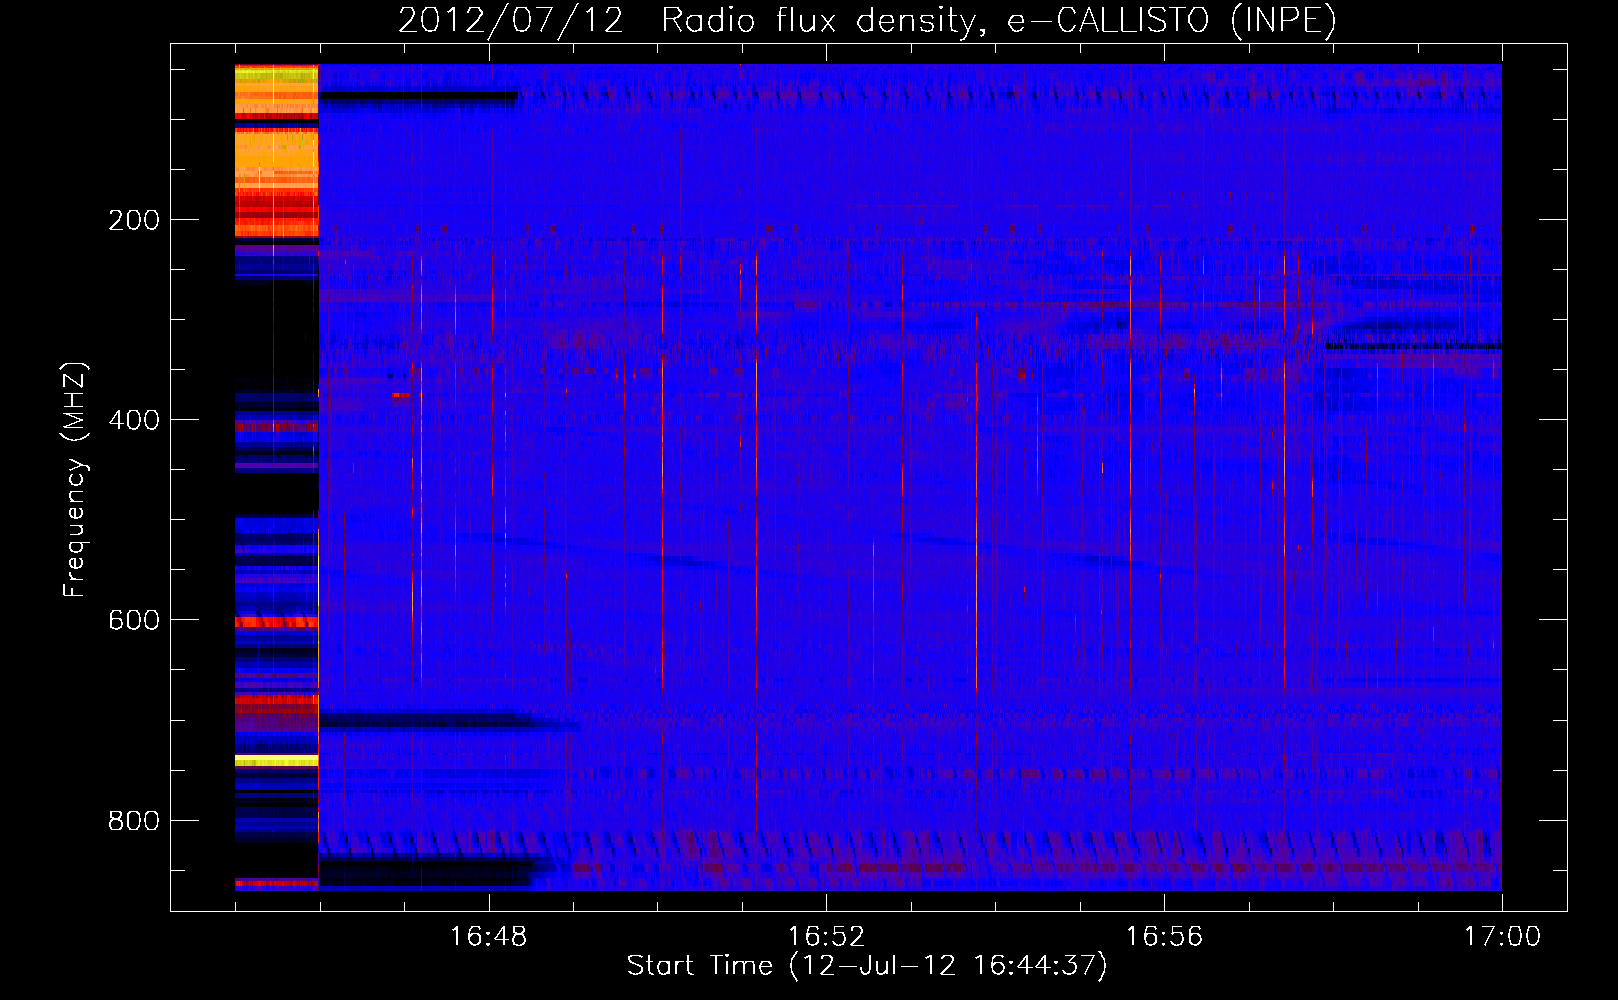Click the 400 frequency tick label
Screen dimensions: 1618x1000
[134, 420]
